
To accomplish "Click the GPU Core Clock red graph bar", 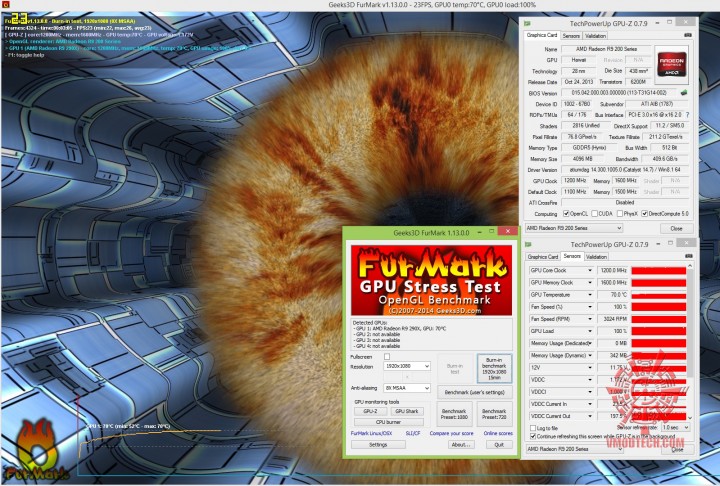I will (x=658, y=271).
